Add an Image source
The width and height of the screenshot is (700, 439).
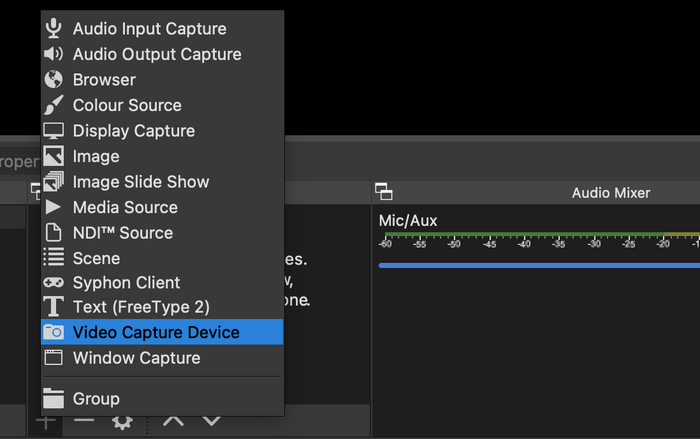pos(96,156)
